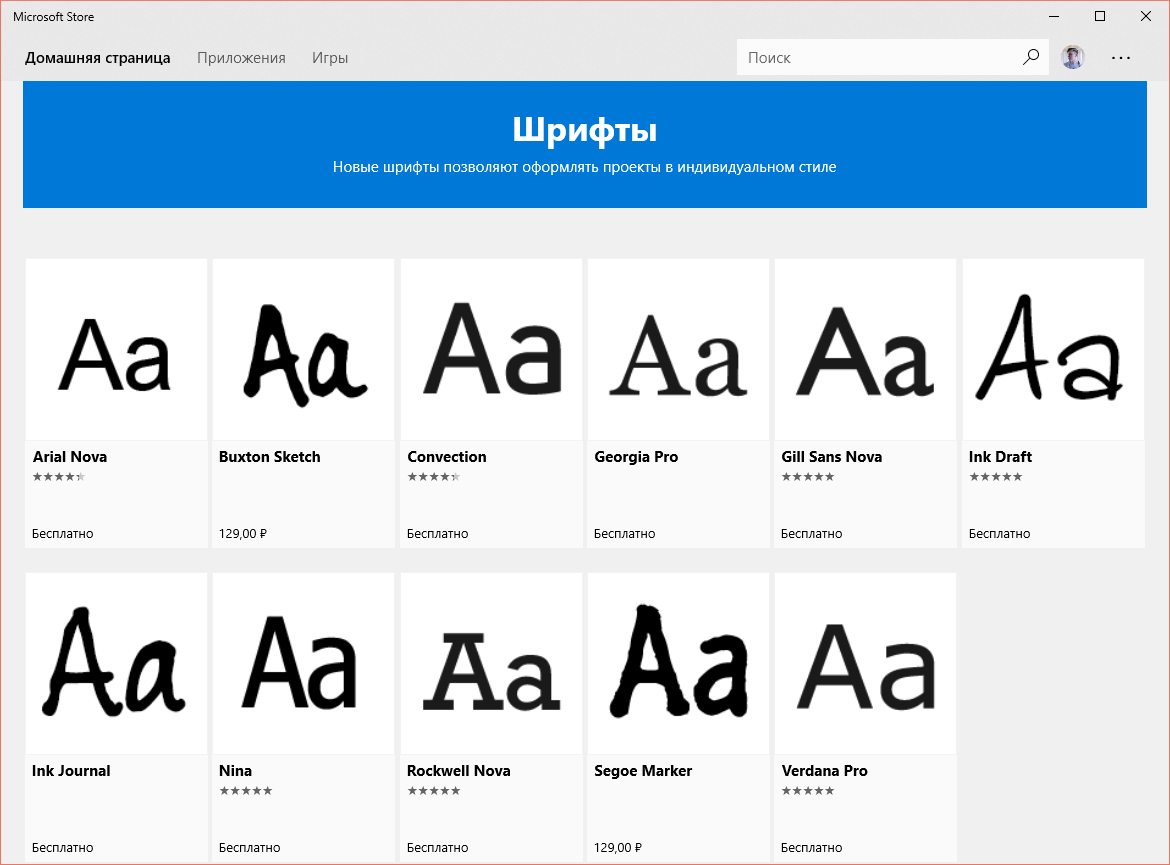Click the Verdana Pro font name
Viewport: 1170px width, 865px height.
[x=825, y=771]
